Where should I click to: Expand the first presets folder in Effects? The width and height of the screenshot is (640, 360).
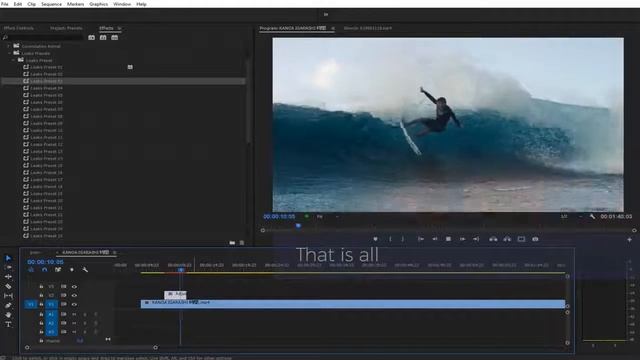pyautogui.click(x=9, y=46)
